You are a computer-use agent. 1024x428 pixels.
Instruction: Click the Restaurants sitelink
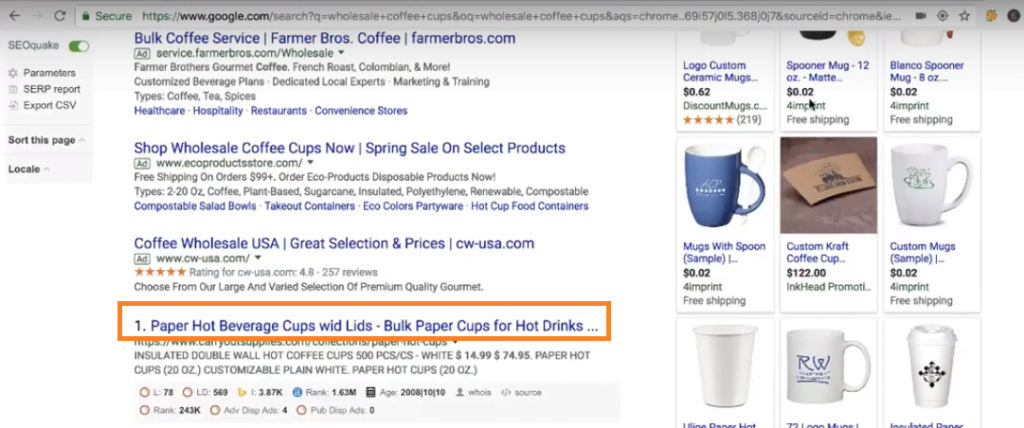279,110
